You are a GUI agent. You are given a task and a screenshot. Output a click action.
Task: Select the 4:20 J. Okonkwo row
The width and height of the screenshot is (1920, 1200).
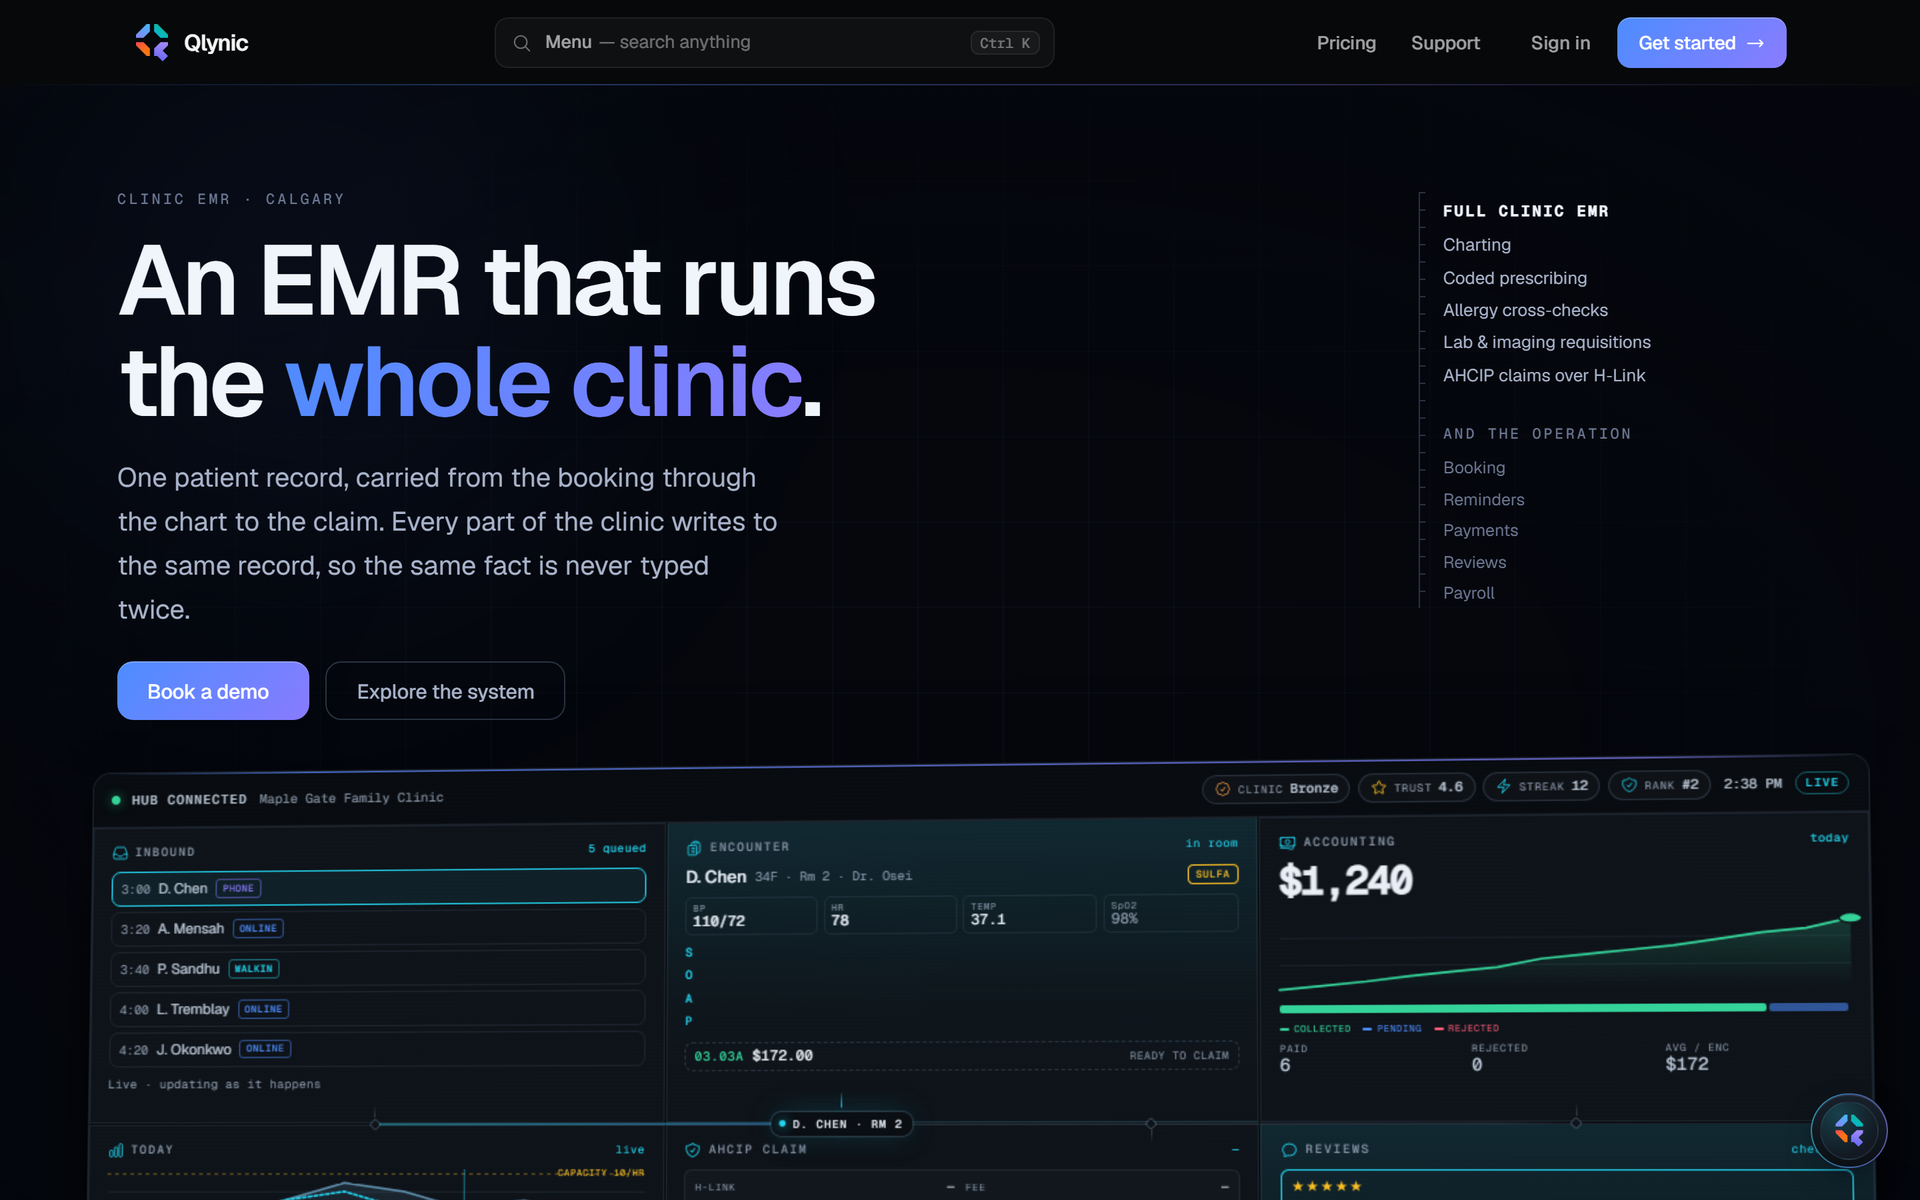[x=377, y=1049]
